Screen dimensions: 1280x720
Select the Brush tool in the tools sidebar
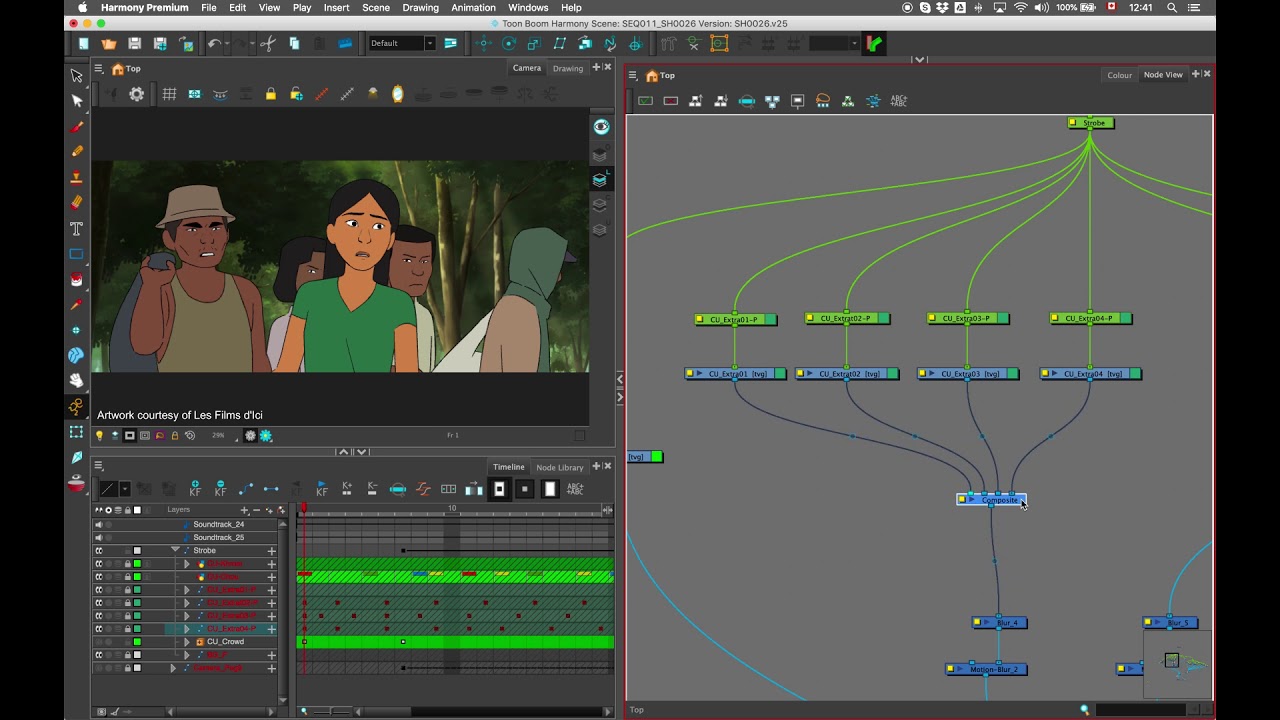click(x=77, y=126)
